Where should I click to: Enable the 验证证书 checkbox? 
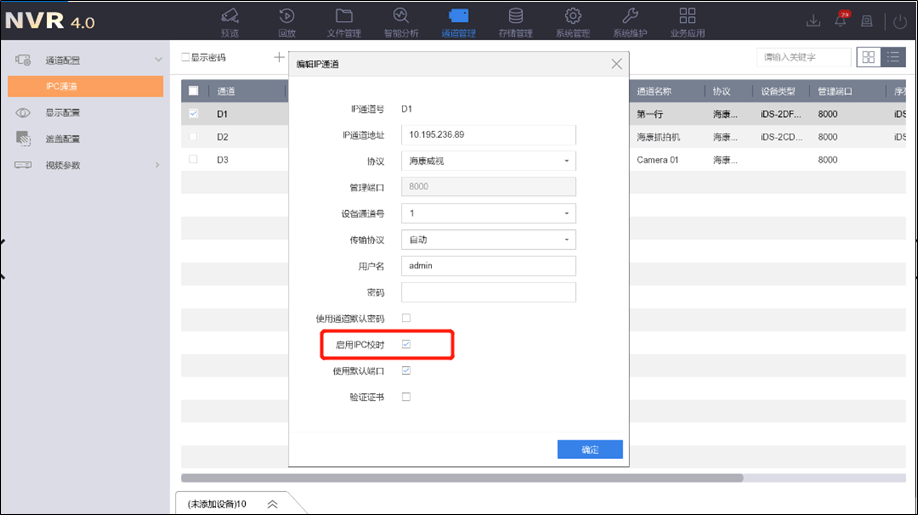click(x=406, y=397)
